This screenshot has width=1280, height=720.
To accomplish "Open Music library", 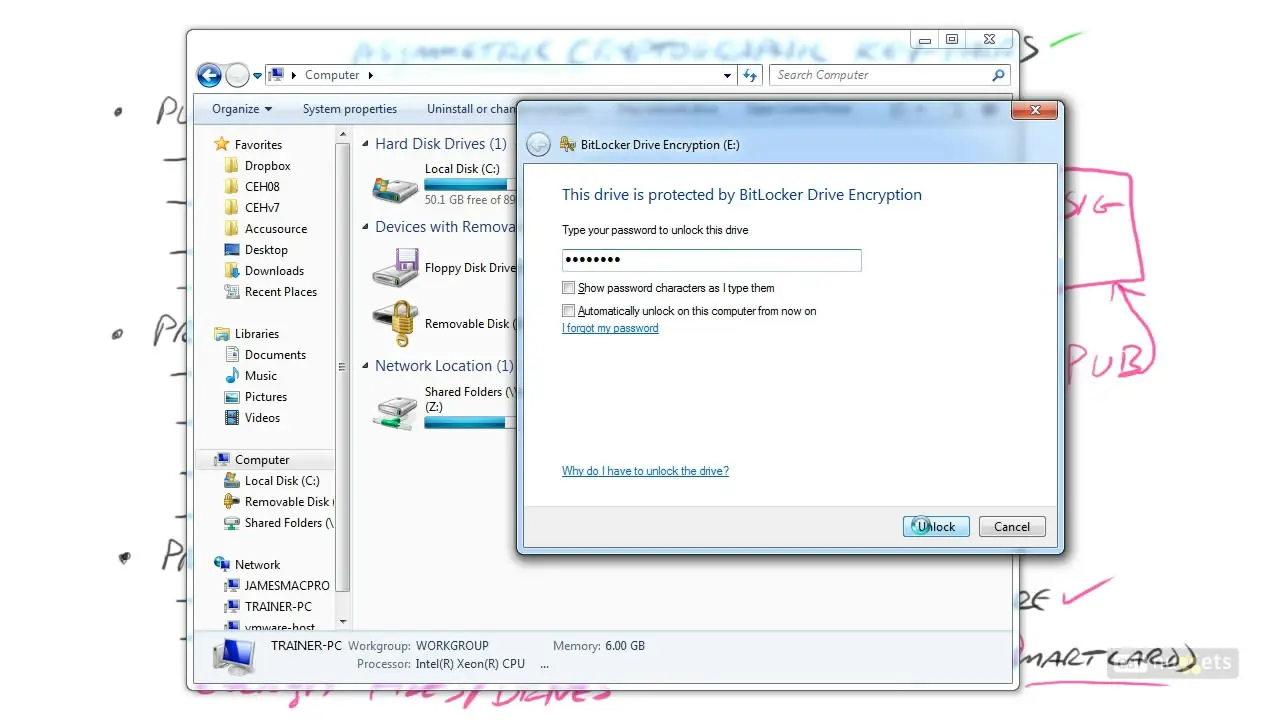I will [260, 376].
